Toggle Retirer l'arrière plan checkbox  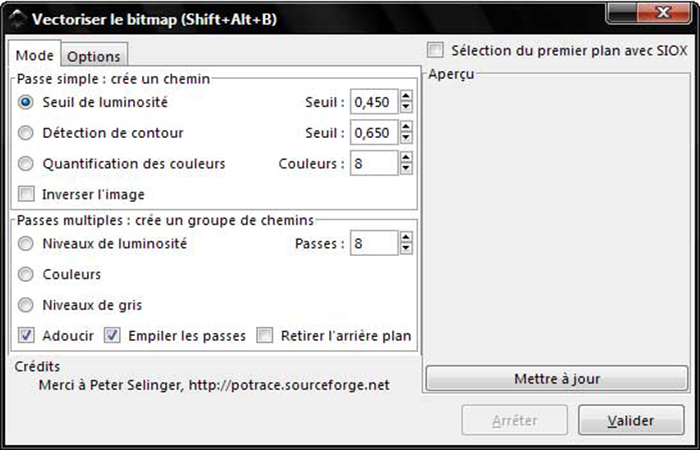point(265,336)
